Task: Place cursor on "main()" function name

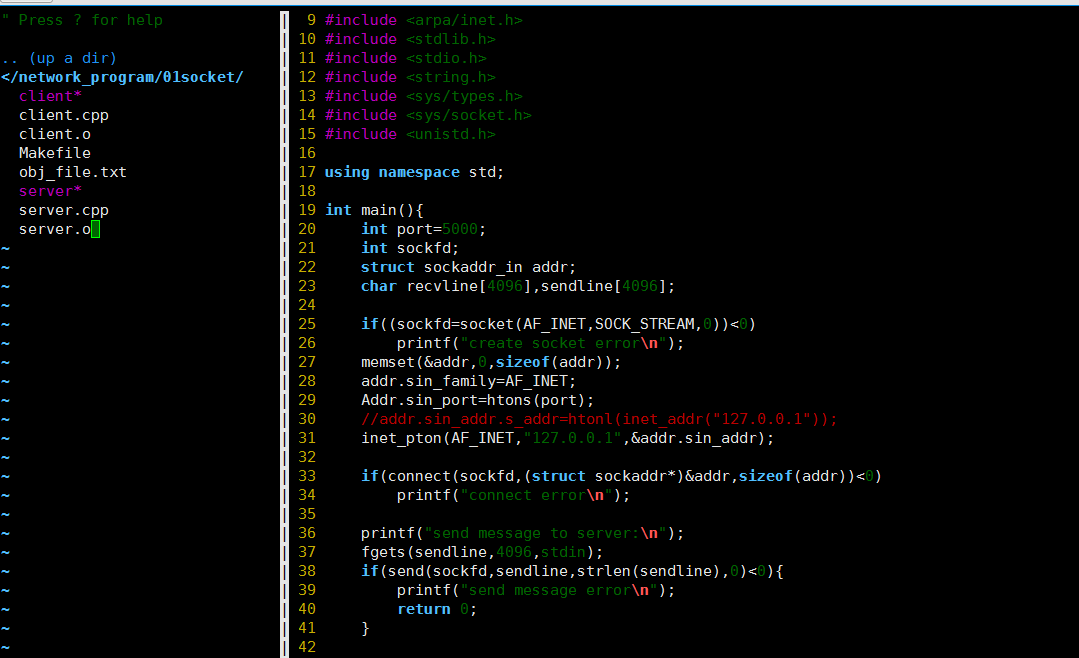Action: coord(387,210)
